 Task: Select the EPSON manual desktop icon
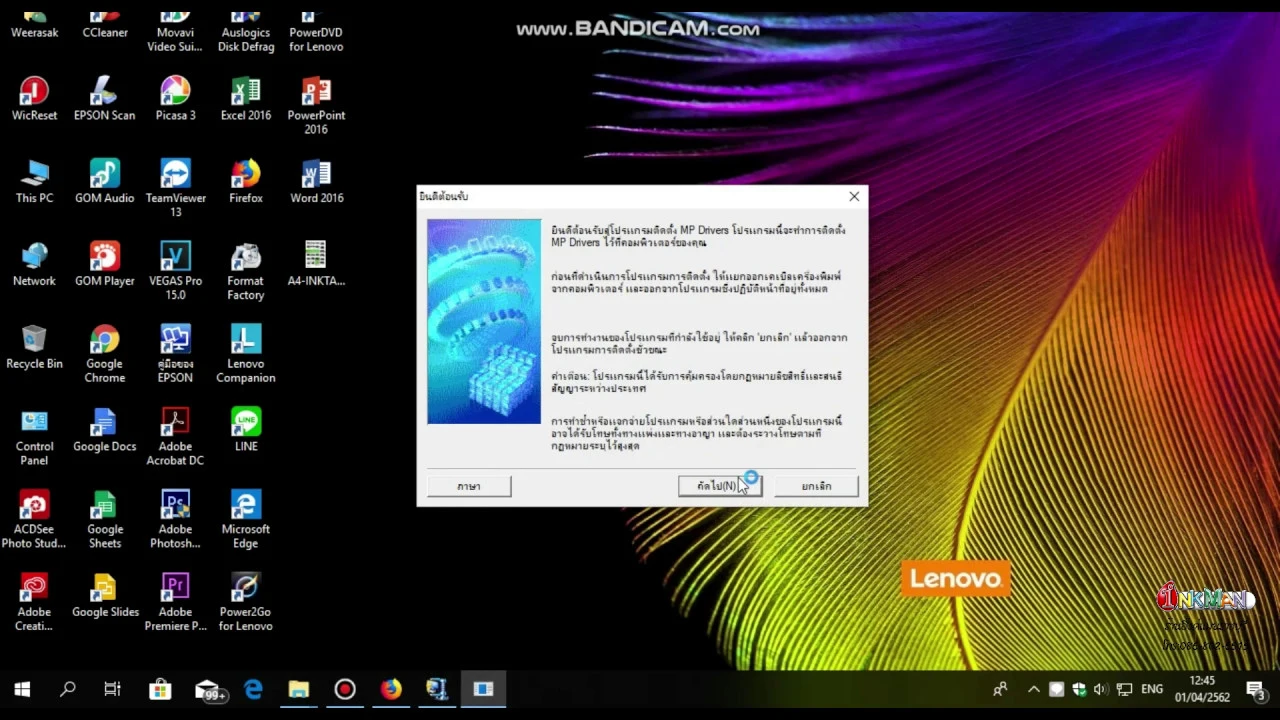coord(175,354)
